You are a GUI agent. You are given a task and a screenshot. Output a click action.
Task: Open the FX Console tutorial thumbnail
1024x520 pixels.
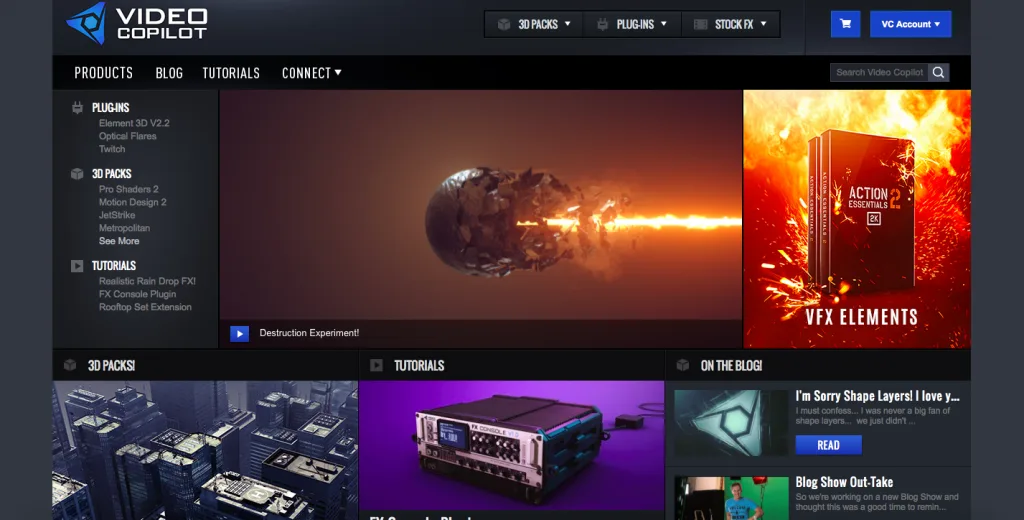(x=511, y=446)
